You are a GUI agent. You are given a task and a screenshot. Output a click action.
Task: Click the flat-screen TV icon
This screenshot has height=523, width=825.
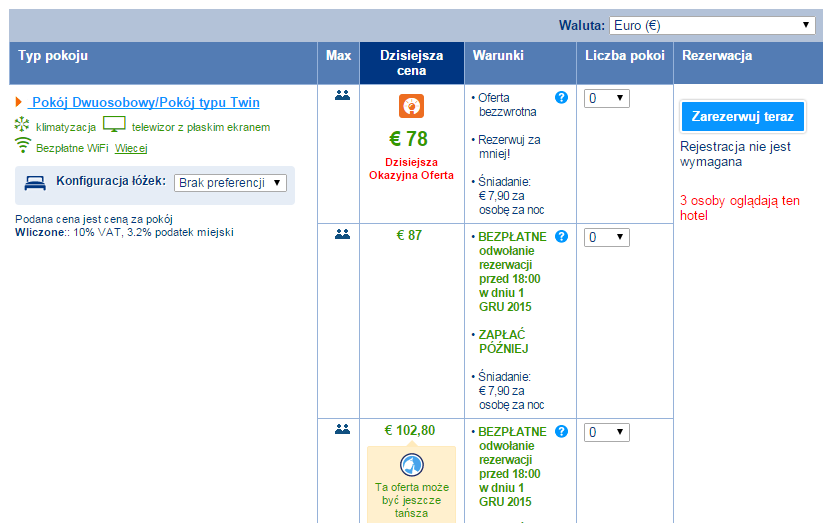tap(114, 125)
